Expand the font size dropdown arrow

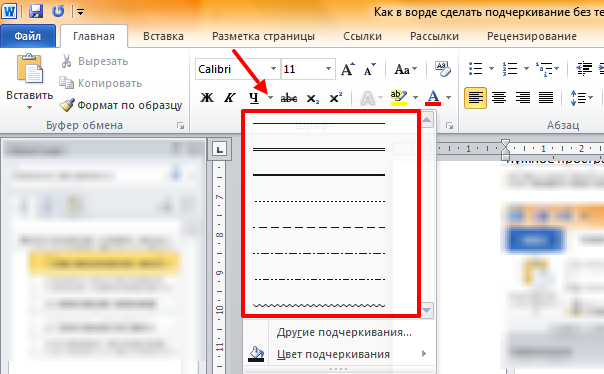pyautogui.click(x=328, y=69)
